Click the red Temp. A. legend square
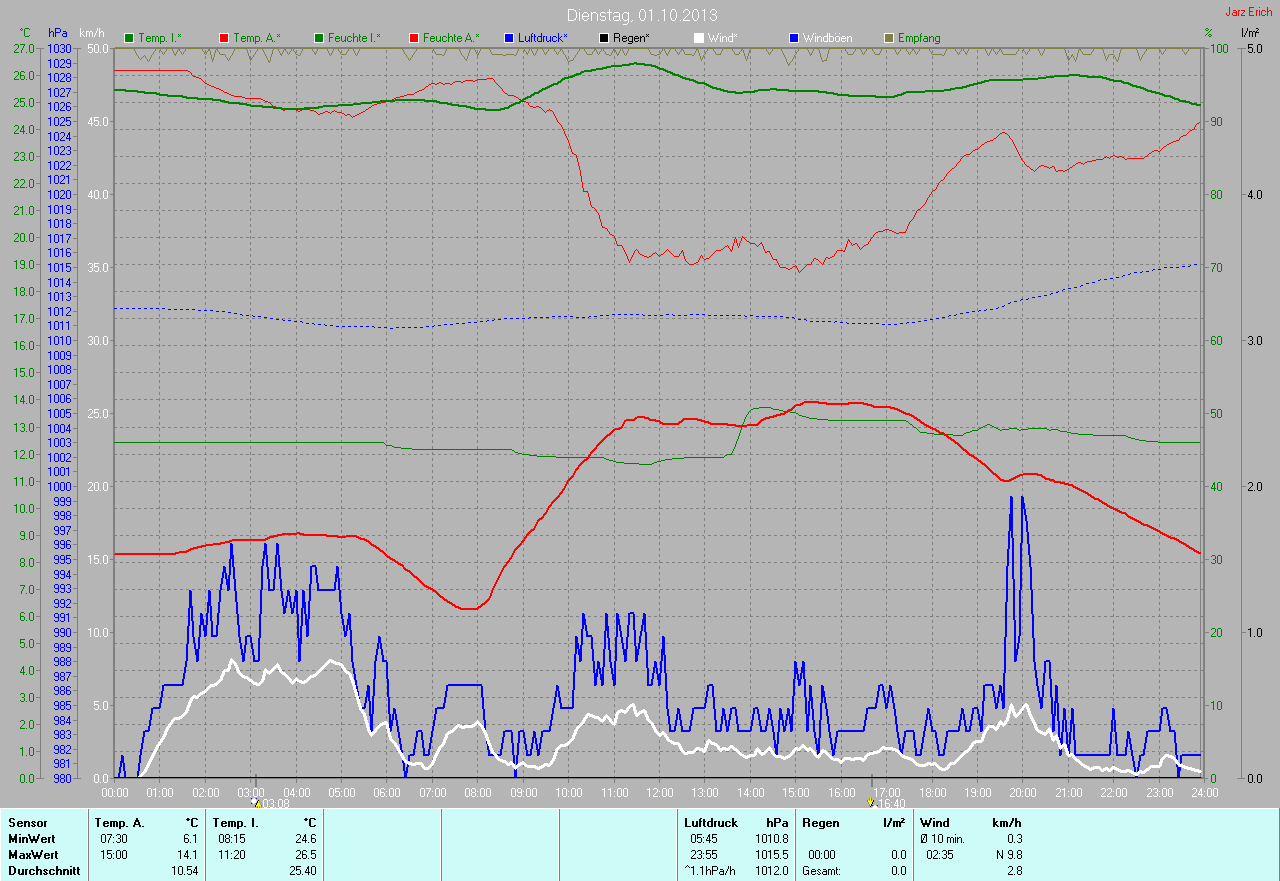This screenshot has height=881, width=1280. (x=224, y=38)
